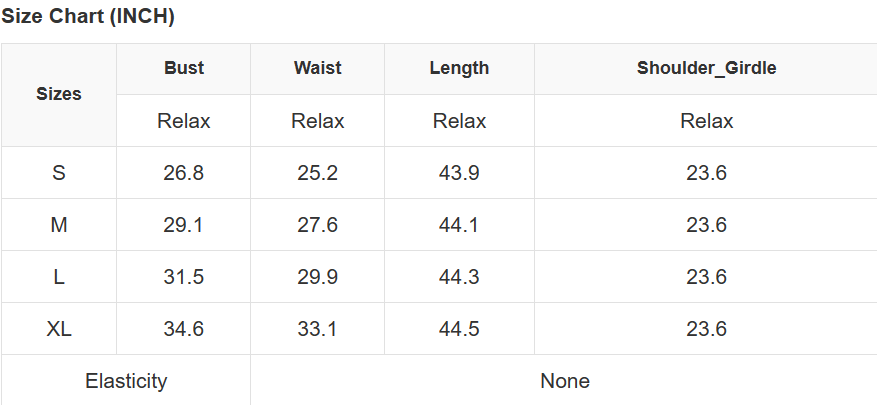Select bust value 34.6 for size XL
This screenshot has width=877, height=405.
[x=184, y=329]
